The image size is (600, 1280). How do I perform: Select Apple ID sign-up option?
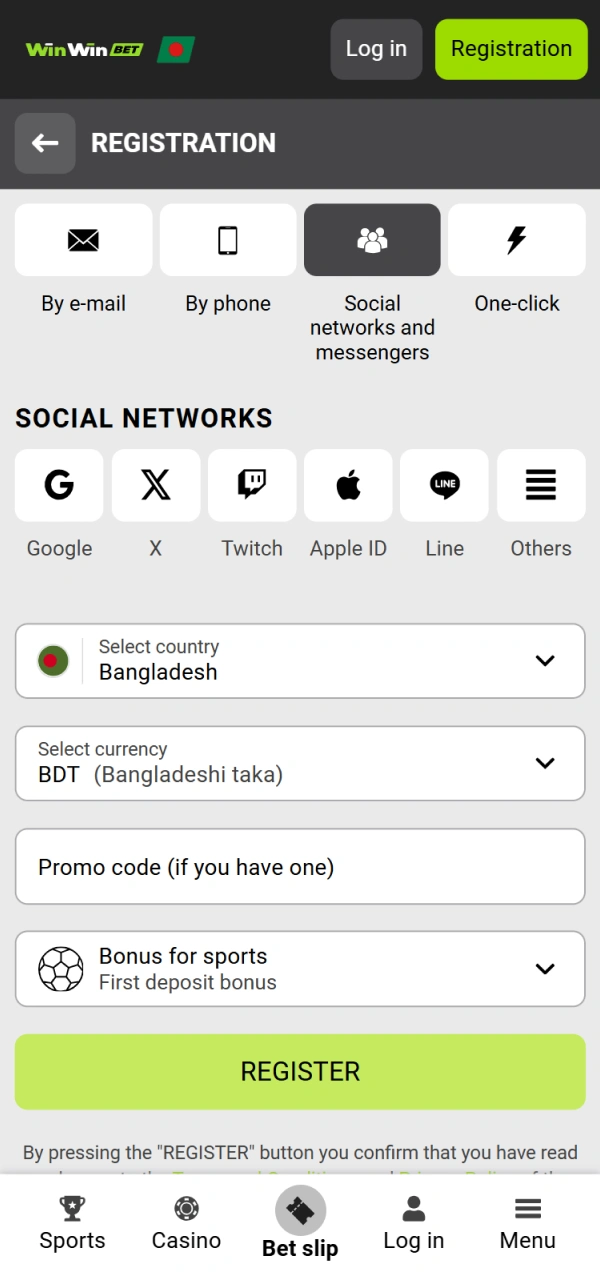(x=348, y=486)
